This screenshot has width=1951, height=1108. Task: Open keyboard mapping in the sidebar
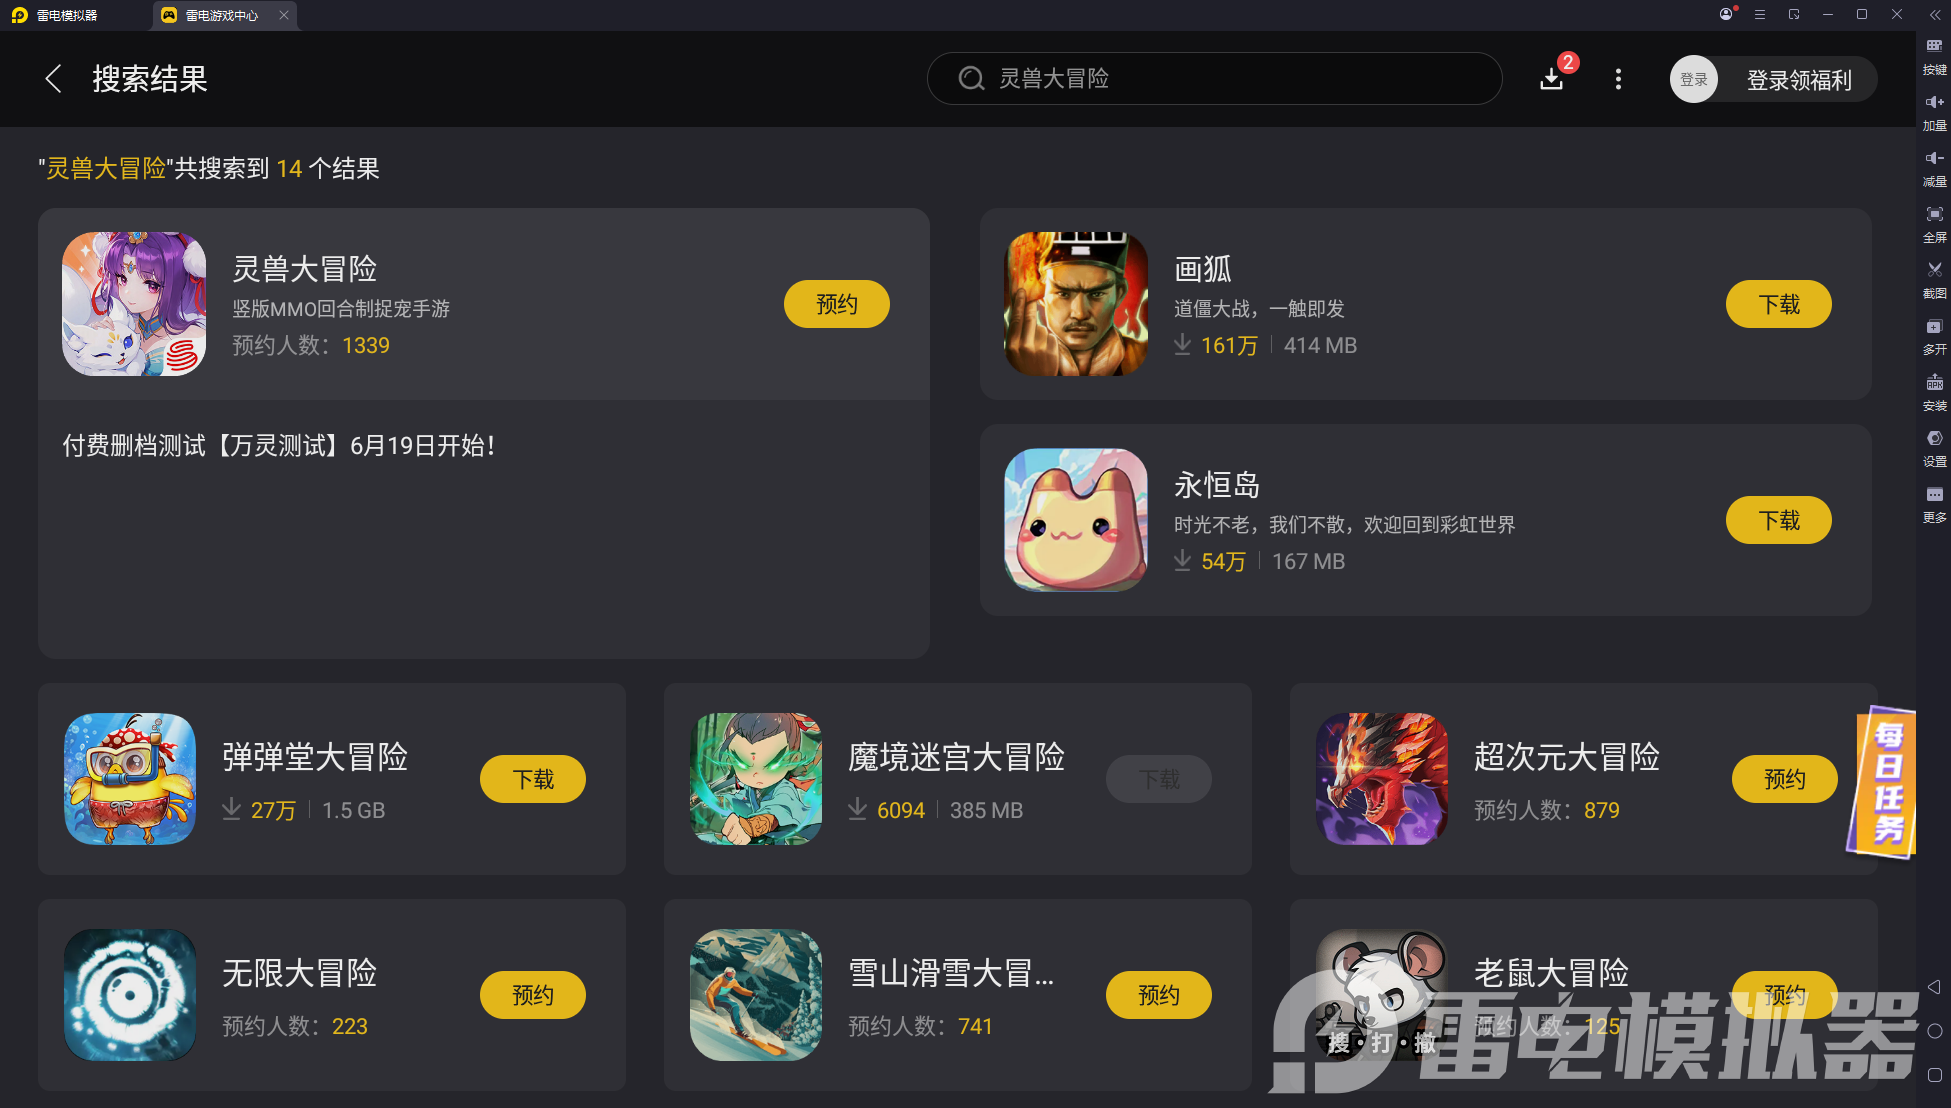coord(1934,56)
